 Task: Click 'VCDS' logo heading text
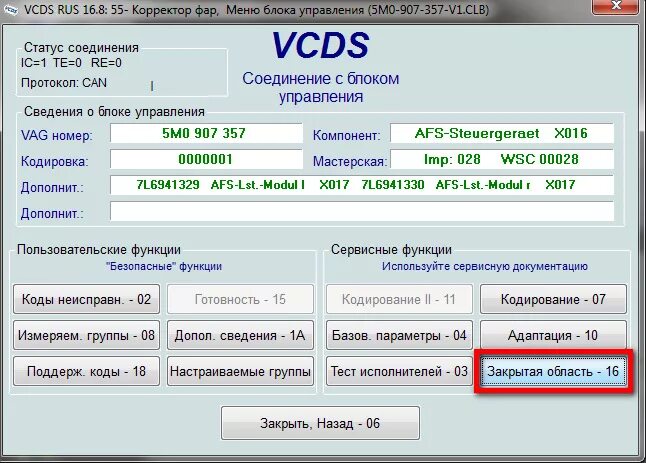(x=321, y=45)
